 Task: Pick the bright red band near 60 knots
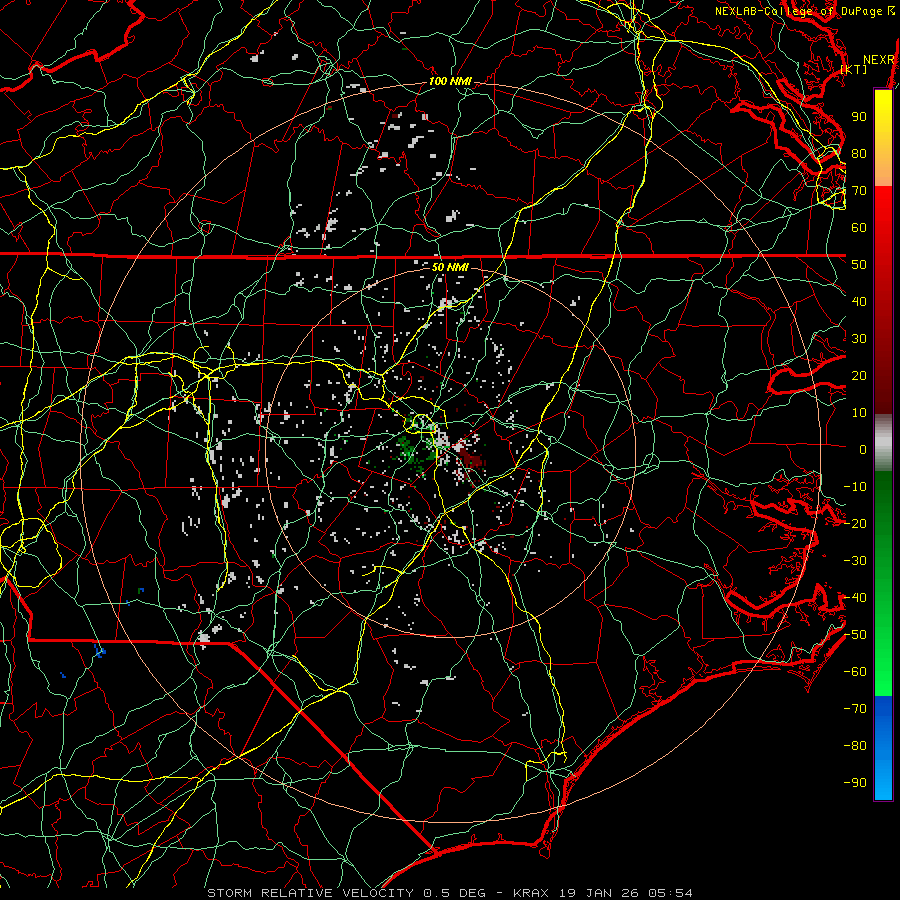tap(883, 212)
